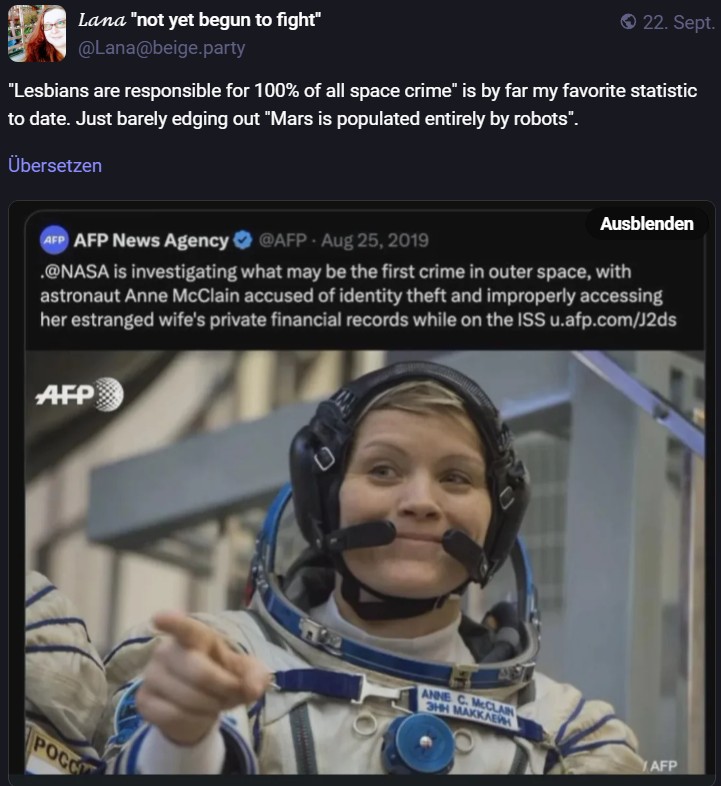Open the astronaut photo attachment
The width and height of the screenshot is (721, 786).
365,561
